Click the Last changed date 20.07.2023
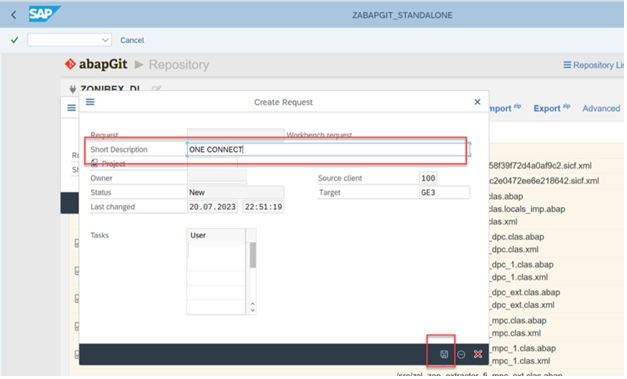627x379 pixels. [212, 207]
